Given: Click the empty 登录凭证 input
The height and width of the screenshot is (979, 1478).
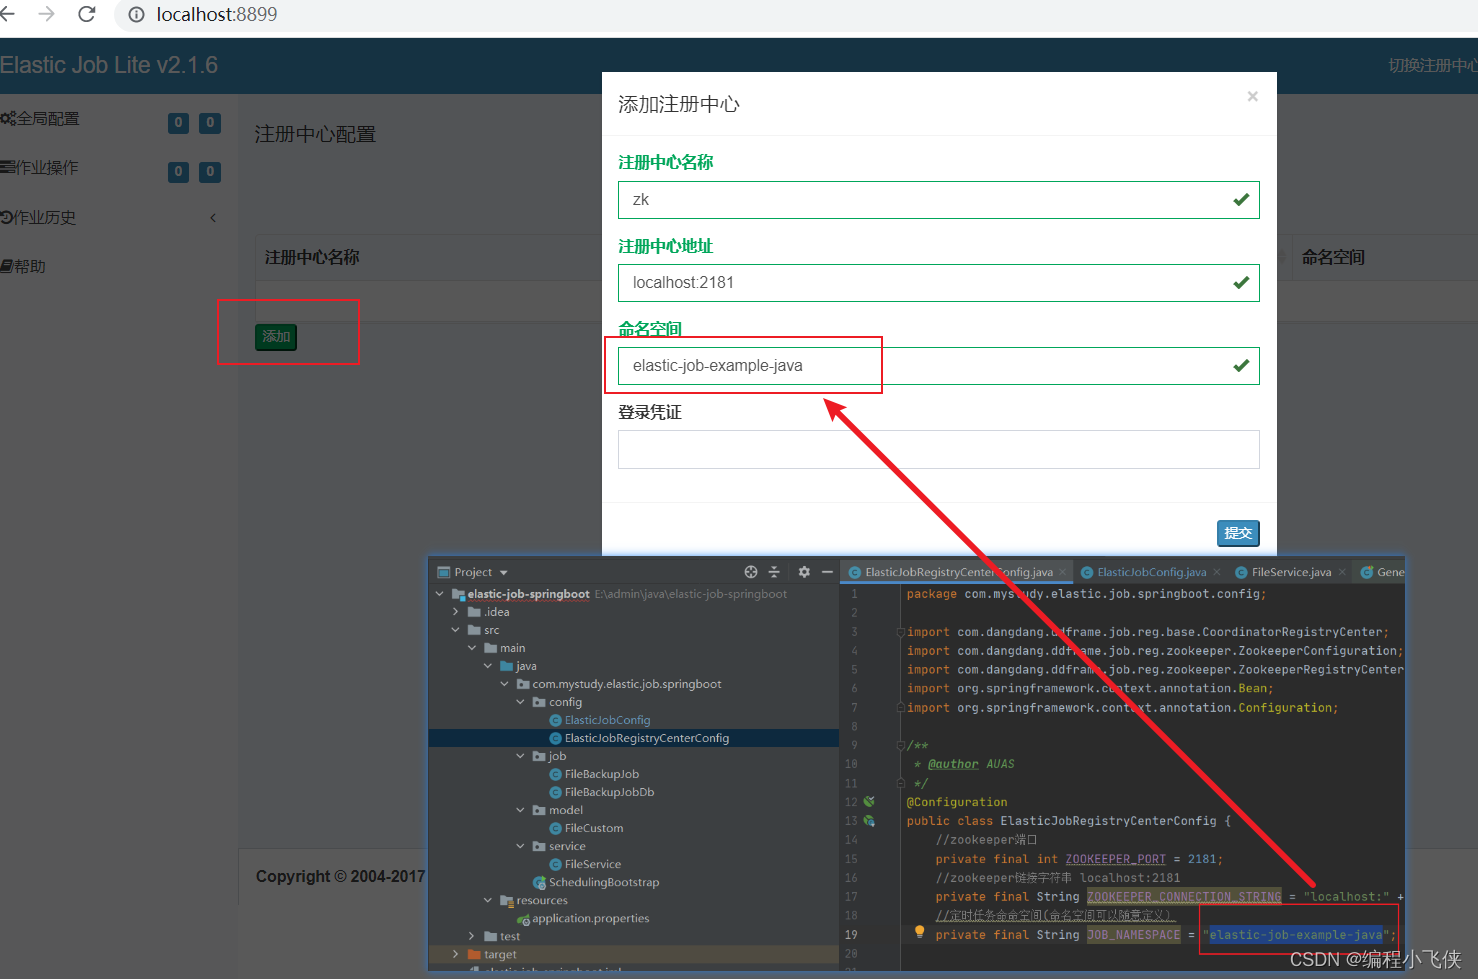Looking at the screenshot, I should 938,449.
